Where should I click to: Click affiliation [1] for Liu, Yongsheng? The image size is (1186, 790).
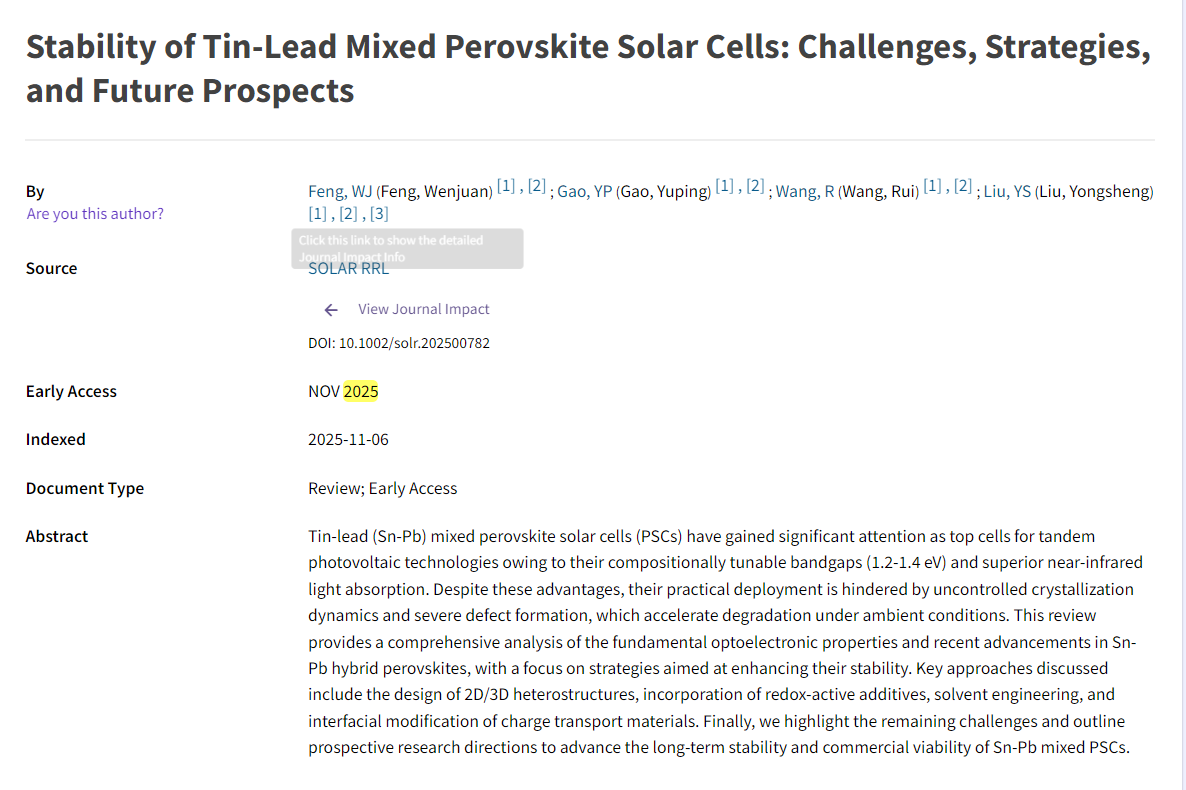tap(317, 213)
